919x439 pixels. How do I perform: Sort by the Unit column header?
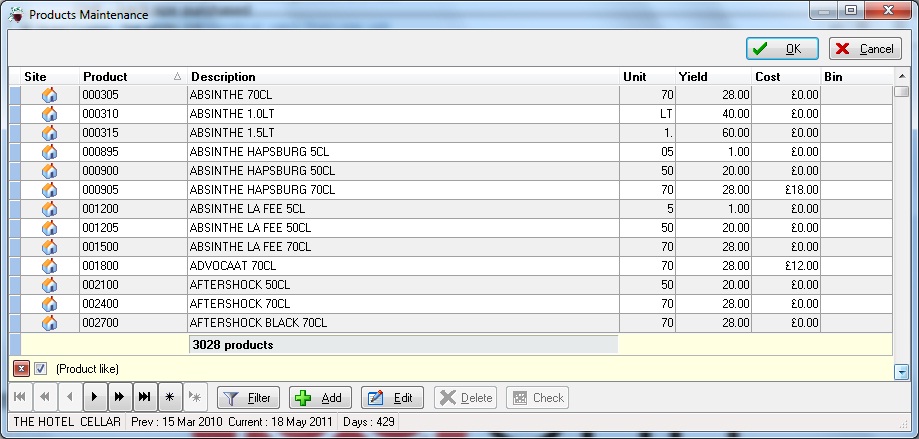tap(647, 77)
